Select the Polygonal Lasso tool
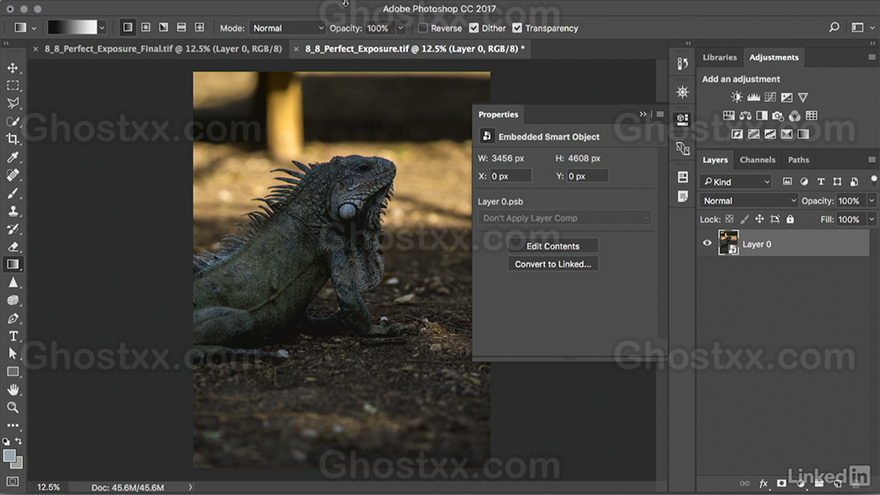 (x=12, y=103)
